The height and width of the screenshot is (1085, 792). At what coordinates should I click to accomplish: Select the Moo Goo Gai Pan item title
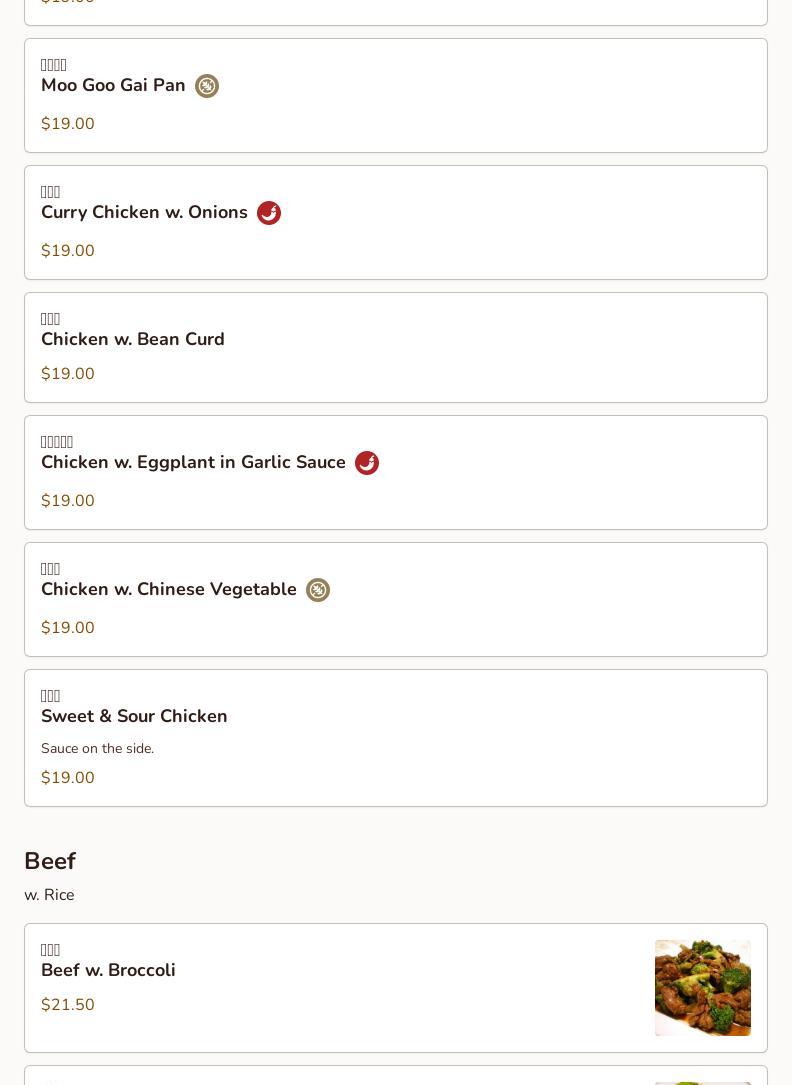point(113,86)
